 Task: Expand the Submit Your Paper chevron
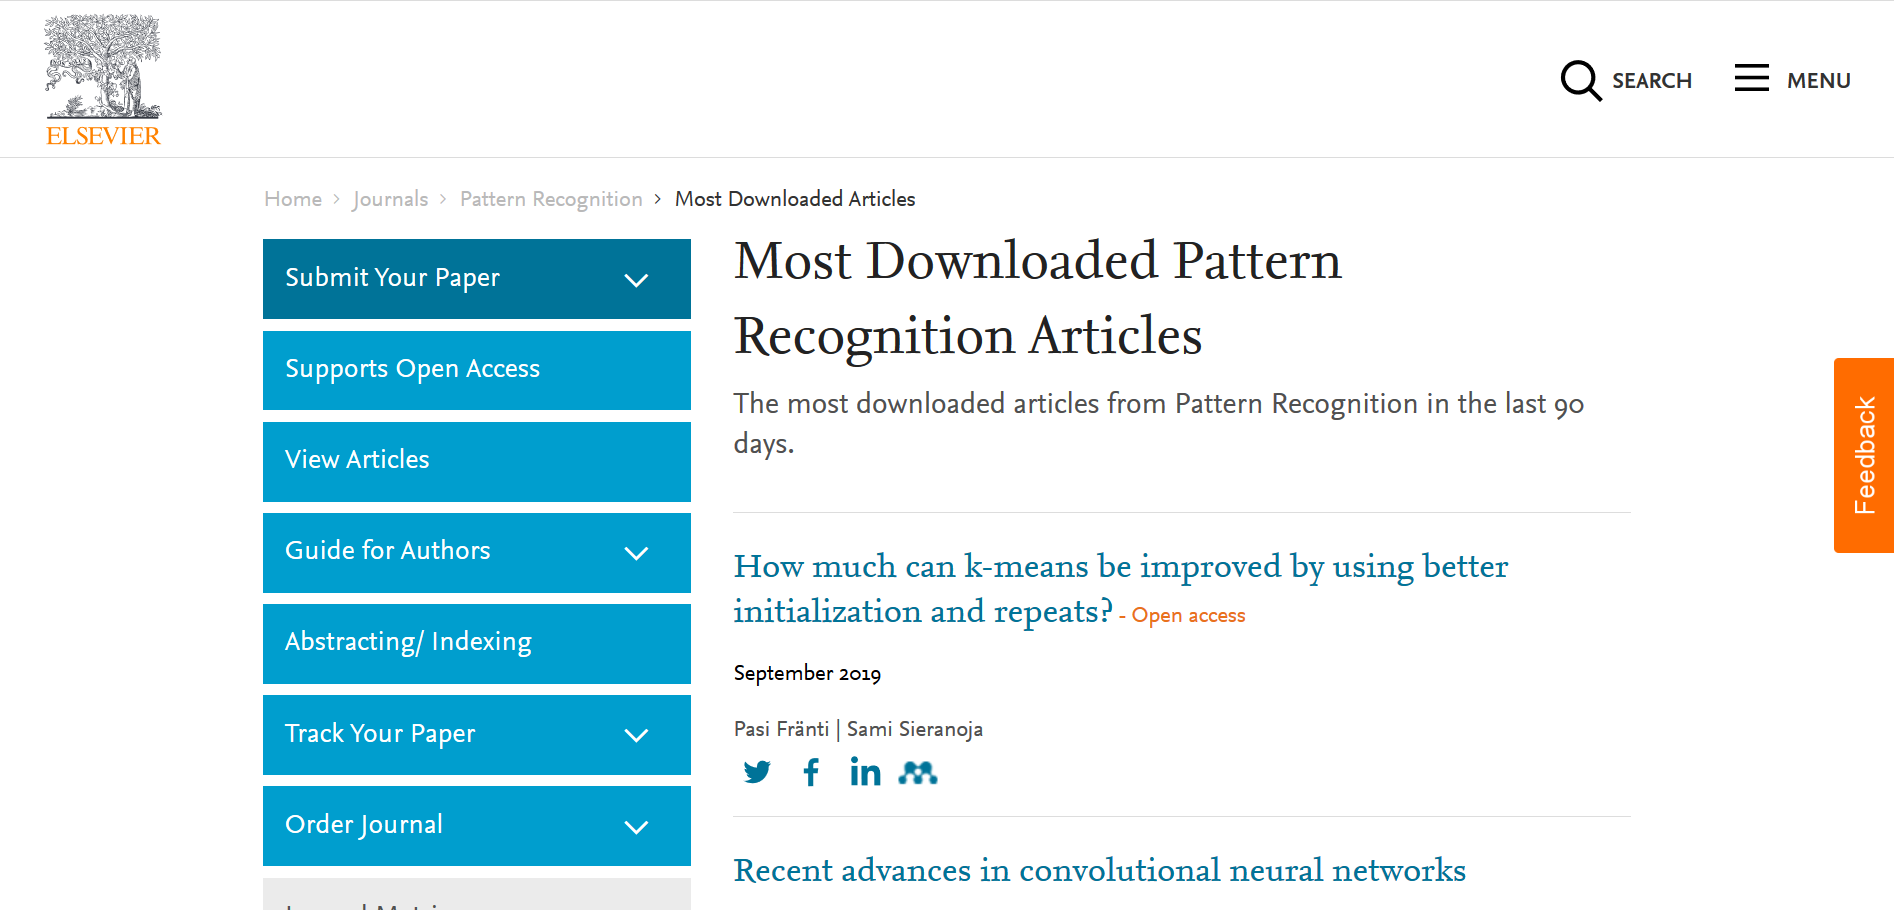pos(636,280)
